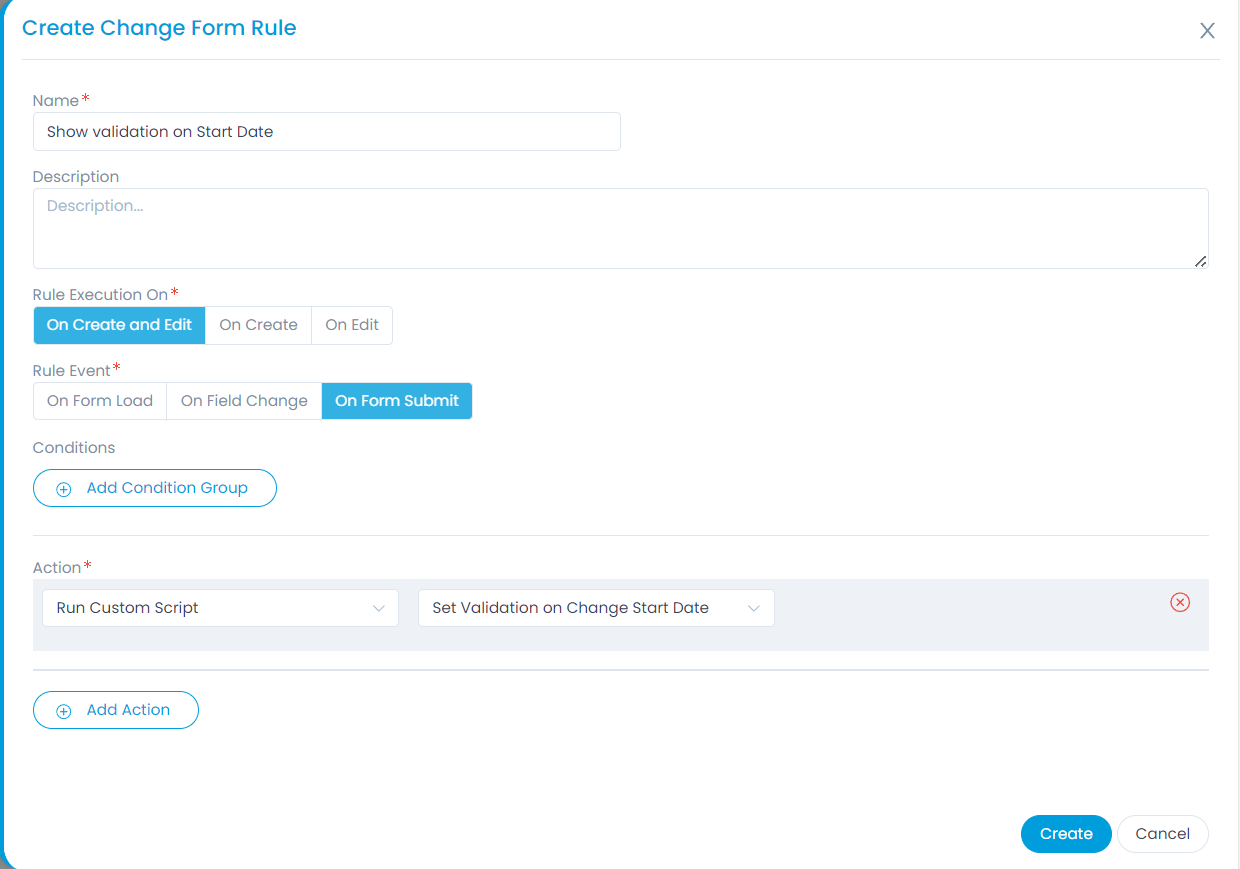
Task: Click the plus icon in Add Condition Group
Action: pyautogui.click(x=64, y=489)
